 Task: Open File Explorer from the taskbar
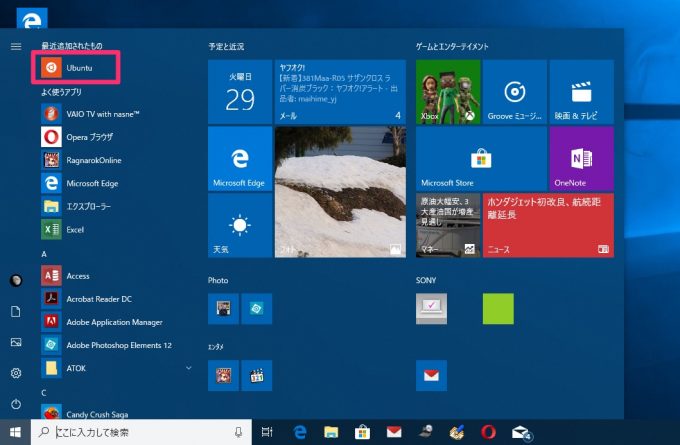[331, 432]
